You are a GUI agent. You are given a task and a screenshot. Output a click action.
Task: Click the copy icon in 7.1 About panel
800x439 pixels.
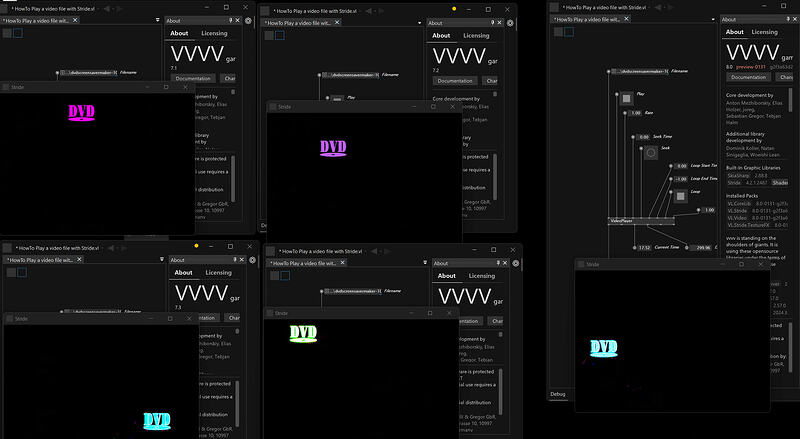click(233, 92)
